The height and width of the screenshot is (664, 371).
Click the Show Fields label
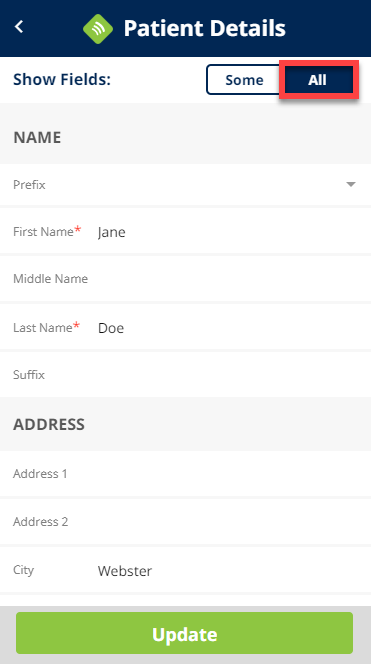pyautogui.click(x=62, y=79)
